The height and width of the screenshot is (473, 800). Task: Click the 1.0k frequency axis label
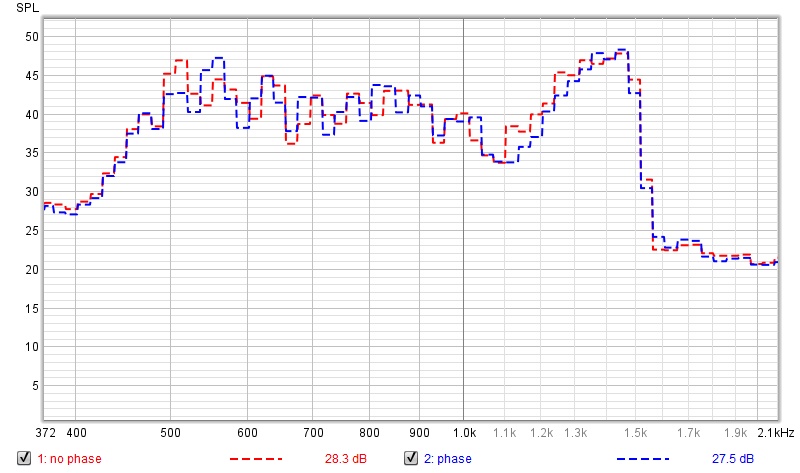464,433
